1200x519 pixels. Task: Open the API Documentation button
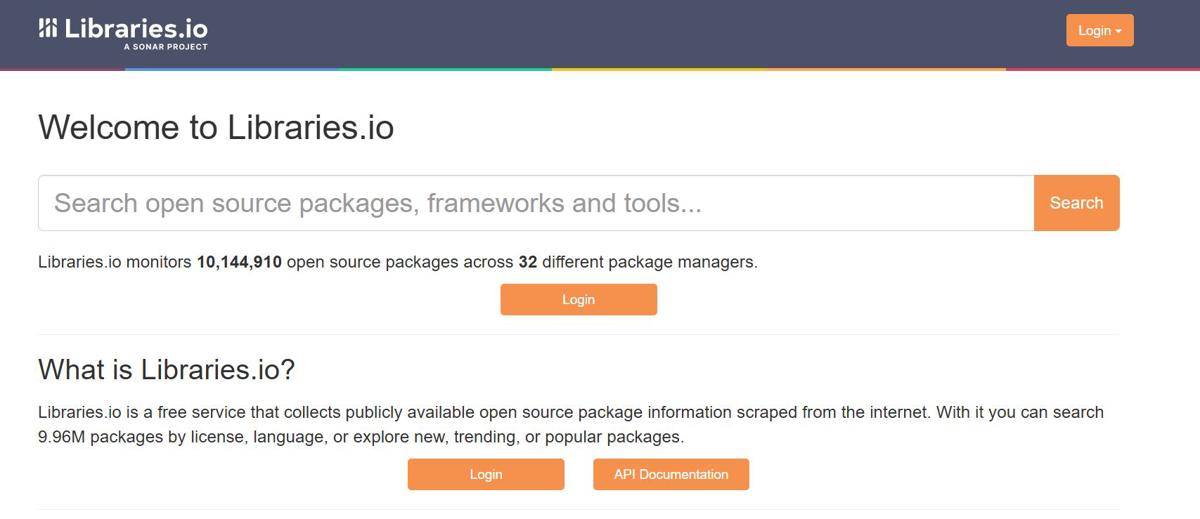click(670, 474)
